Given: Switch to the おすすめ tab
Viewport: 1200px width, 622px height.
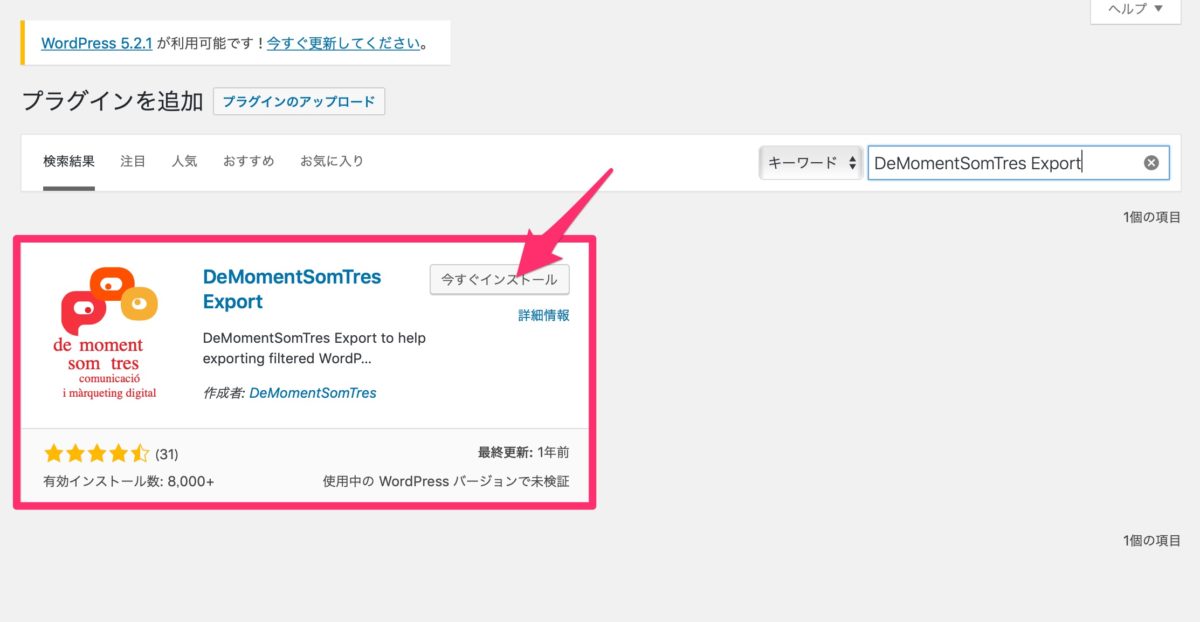Looking at the screenshot, I should pos(248,161).
